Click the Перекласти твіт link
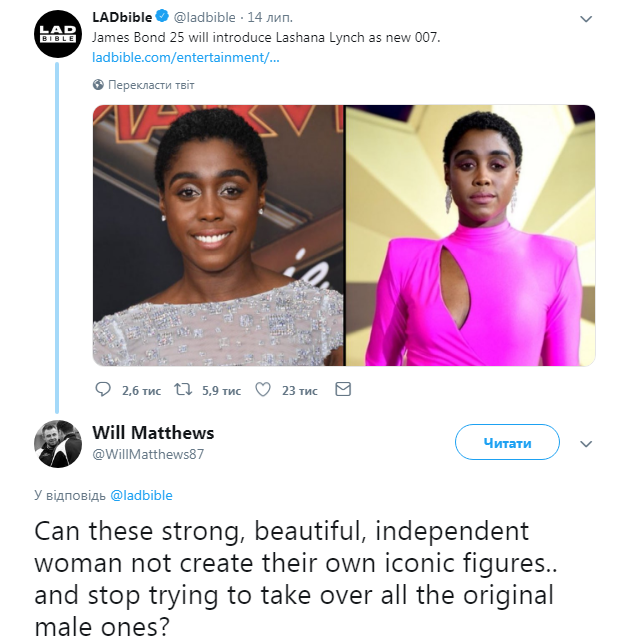 click(151, 85)
